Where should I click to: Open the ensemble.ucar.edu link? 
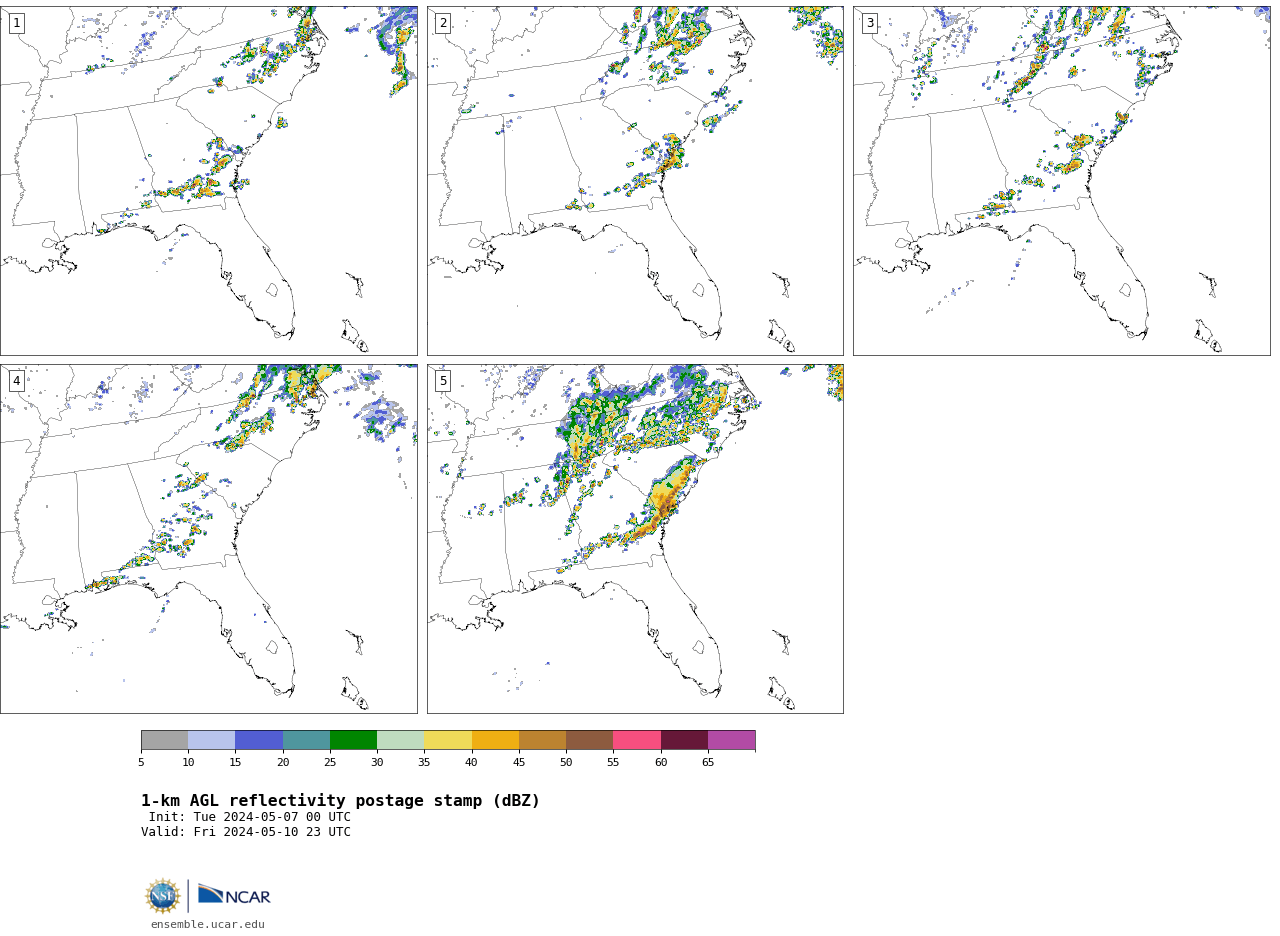point(208,925)
